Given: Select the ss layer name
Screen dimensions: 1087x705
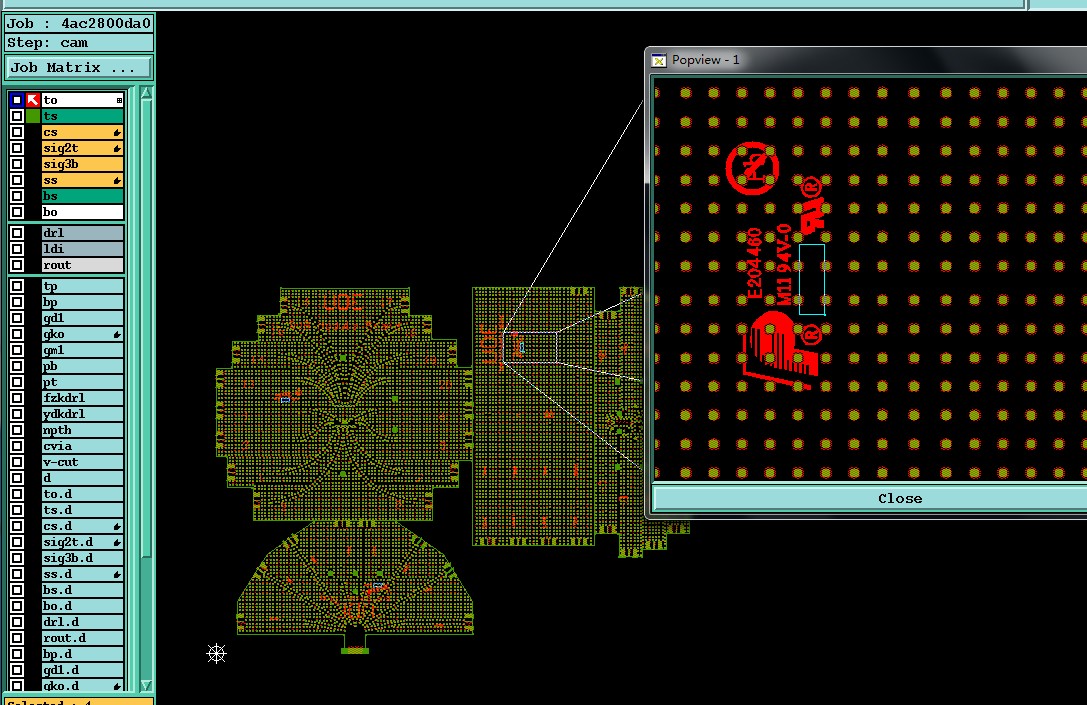Looking at the screenshot, I should tap(82, 180).
